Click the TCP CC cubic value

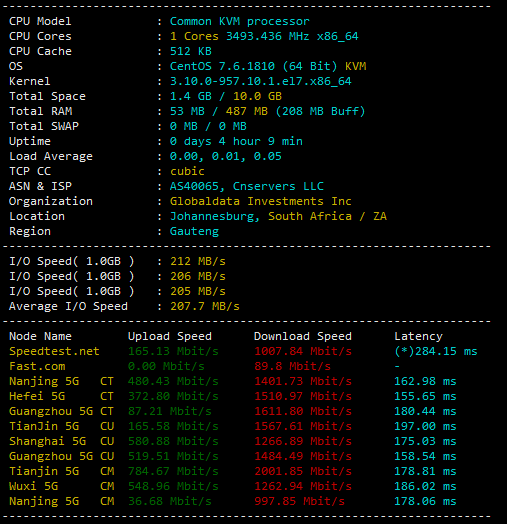click(x=187, y=171)
